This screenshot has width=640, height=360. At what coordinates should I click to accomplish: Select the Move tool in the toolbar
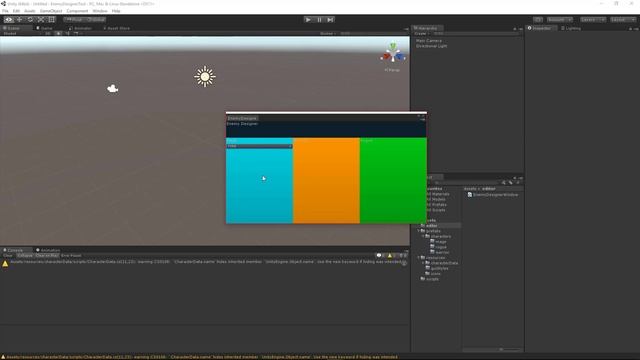[20, 20]
